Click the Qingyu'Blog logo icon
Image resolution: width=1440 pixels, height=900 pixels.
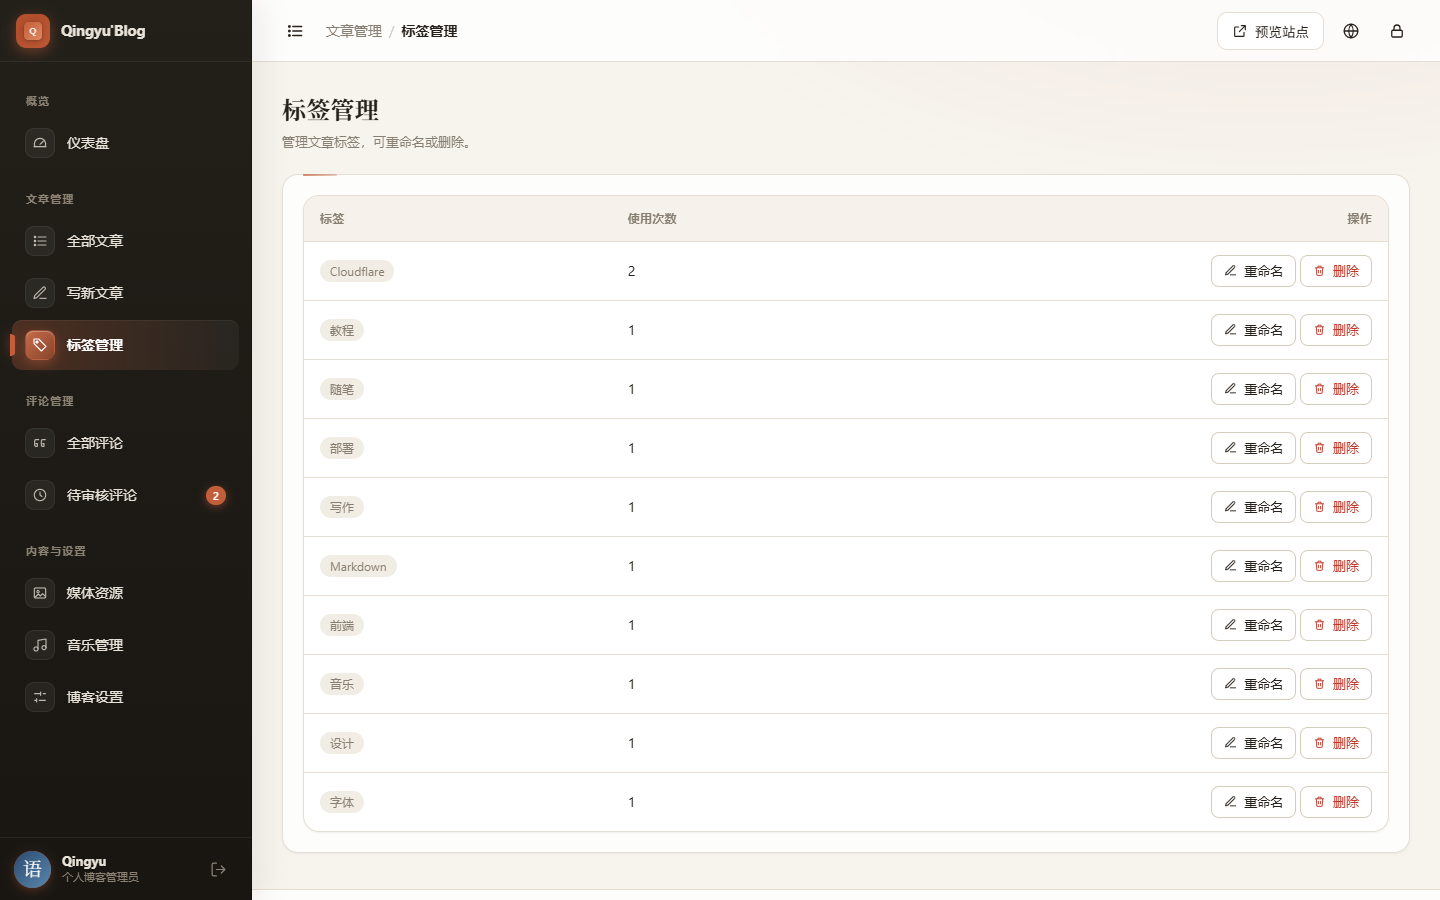33,31
